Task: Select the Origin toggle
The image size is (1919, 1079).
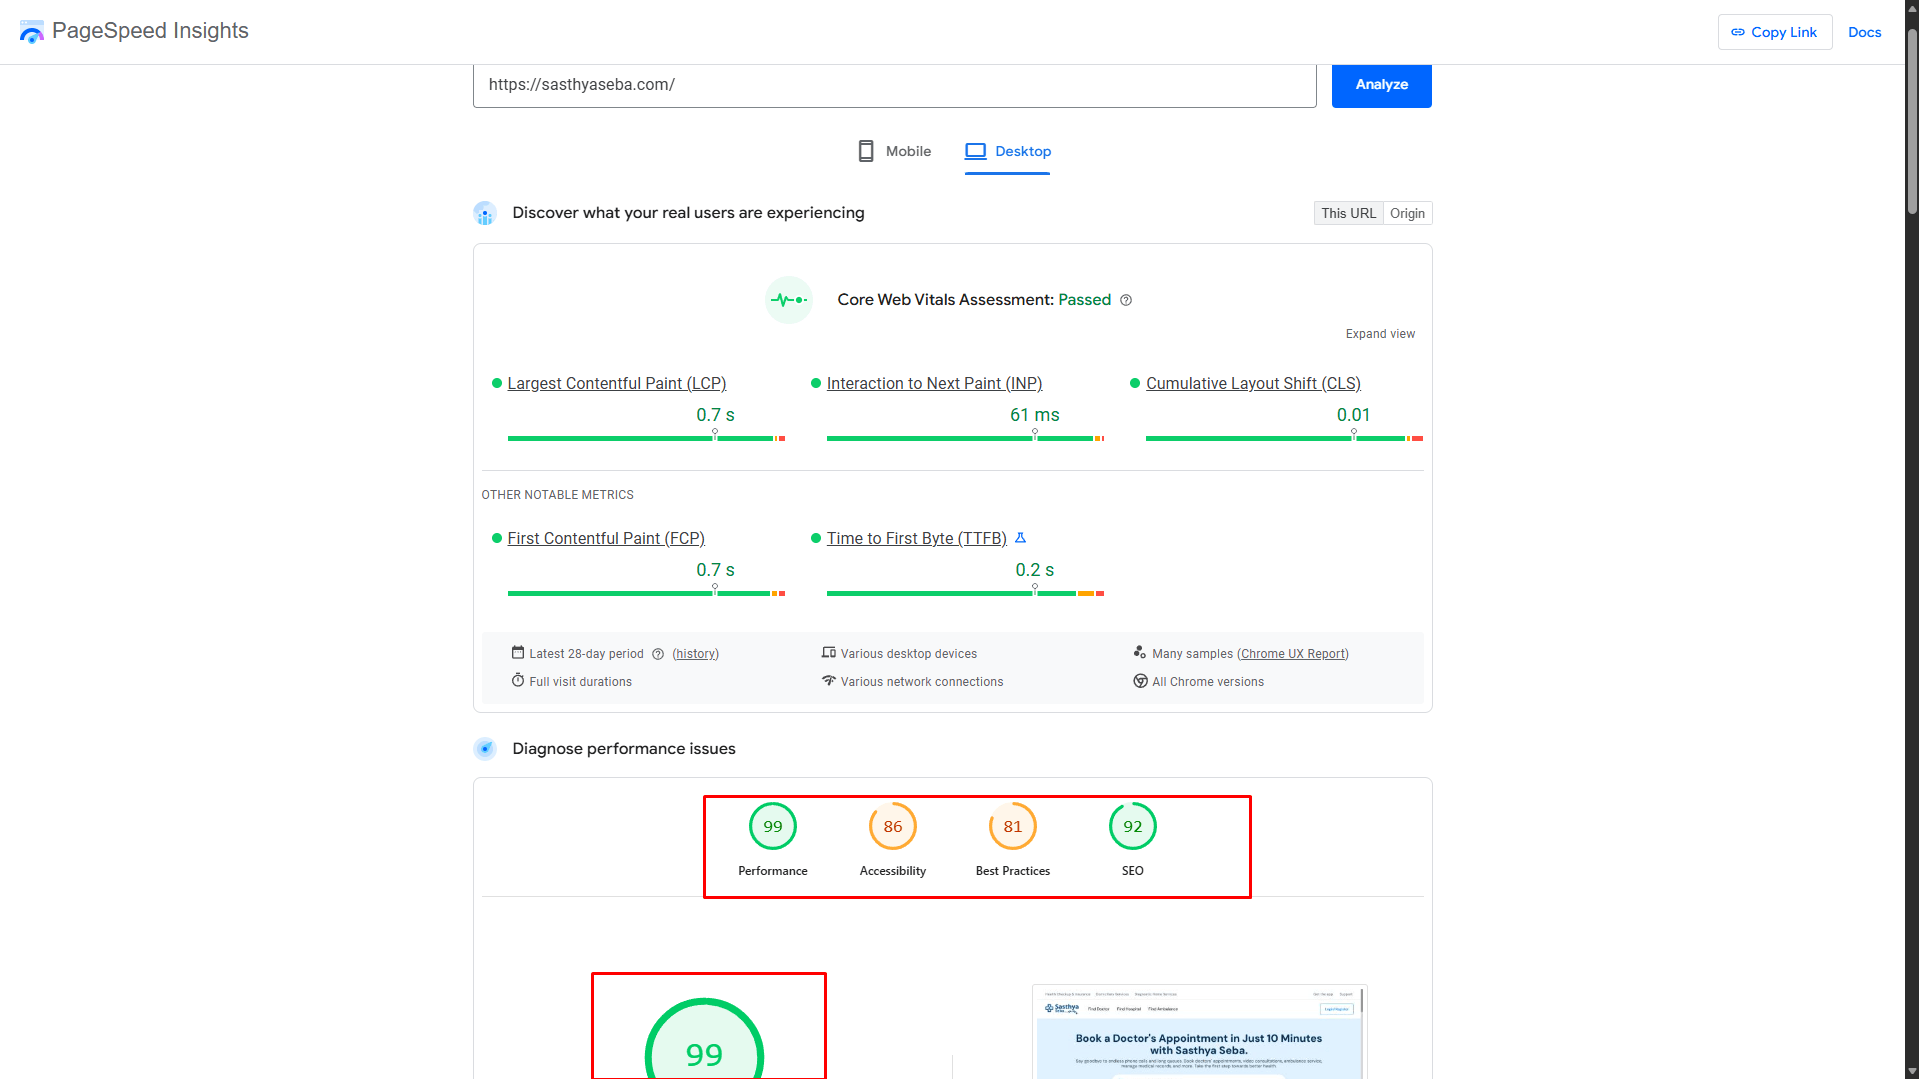Action: tap(1407, 213)
